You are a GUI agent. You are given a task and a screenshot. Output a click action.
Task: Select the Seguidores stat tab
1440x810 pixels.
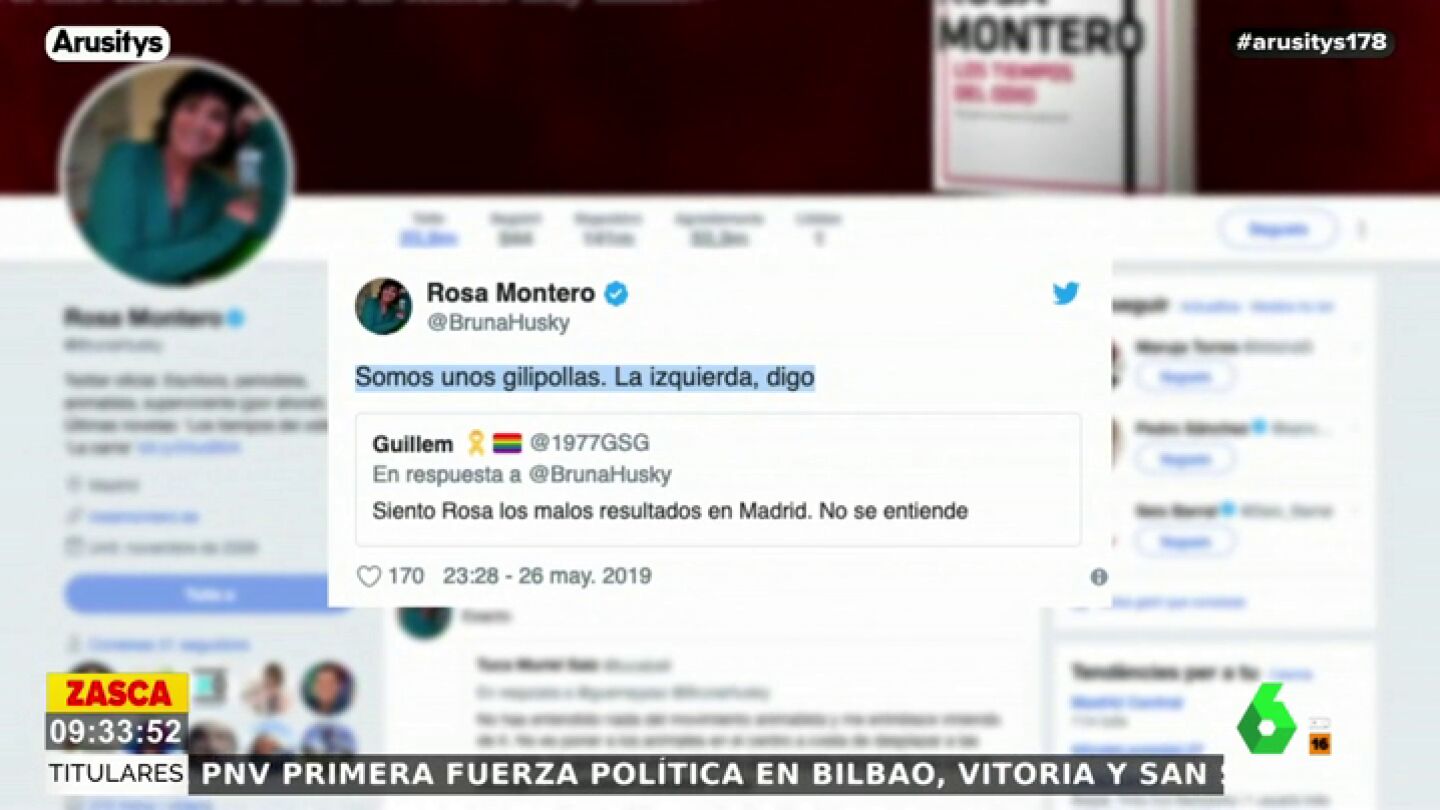[x=609, y=229]
